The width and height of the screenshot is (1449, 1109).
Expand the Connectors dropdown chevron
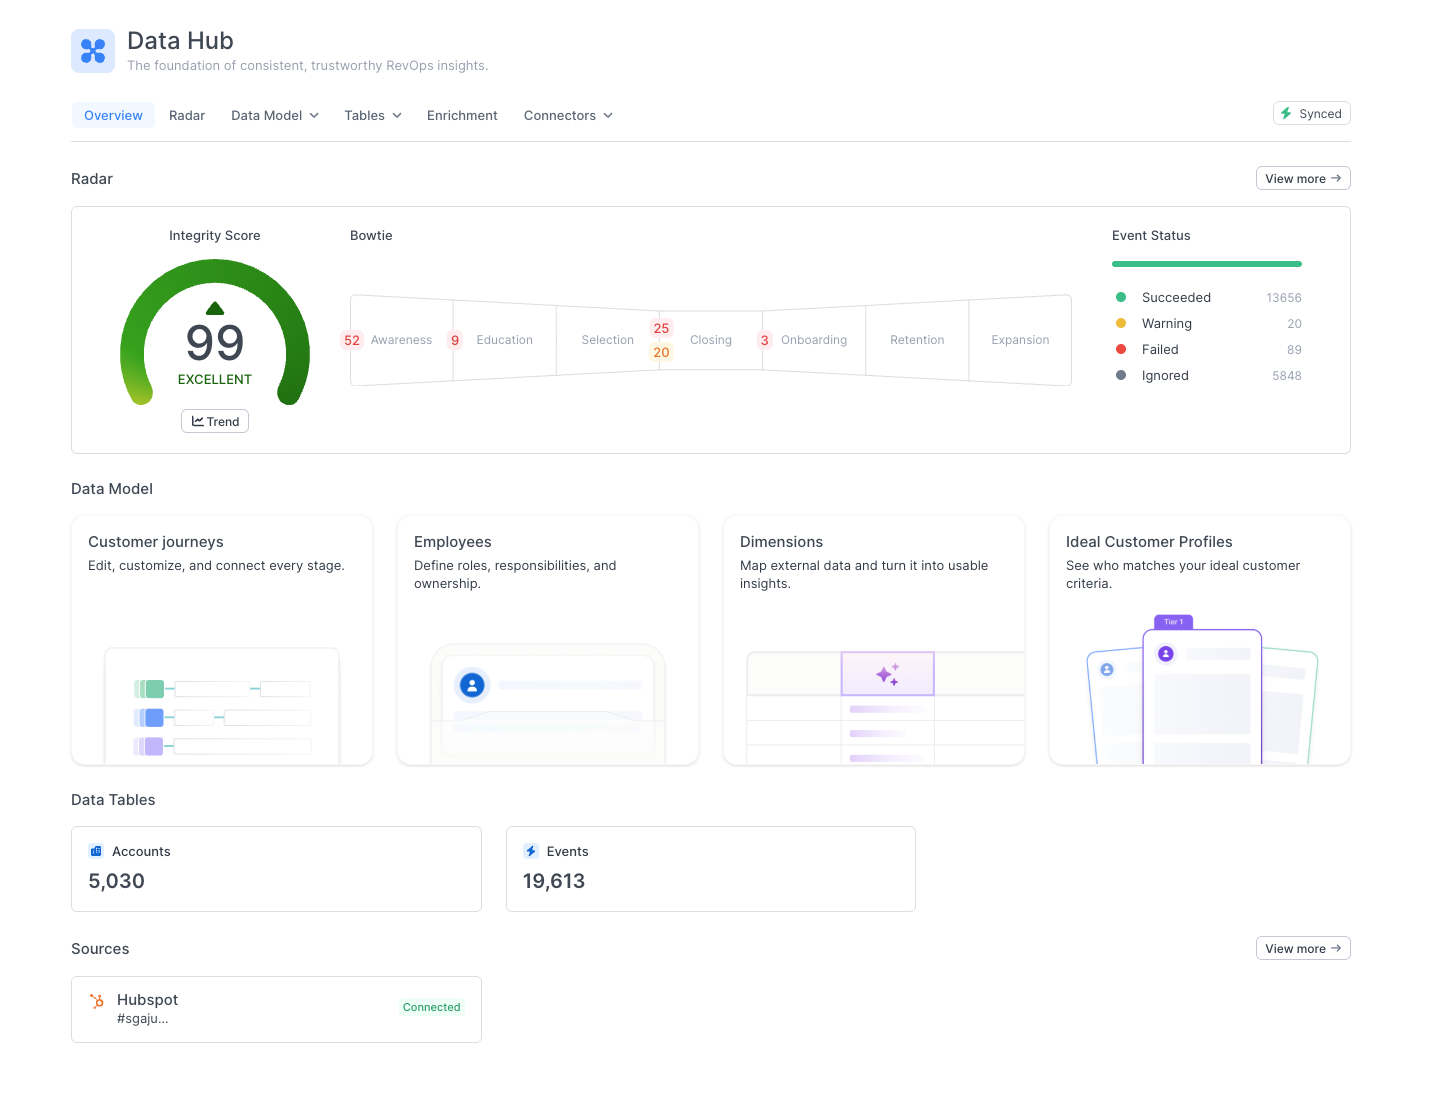[608, 116]
